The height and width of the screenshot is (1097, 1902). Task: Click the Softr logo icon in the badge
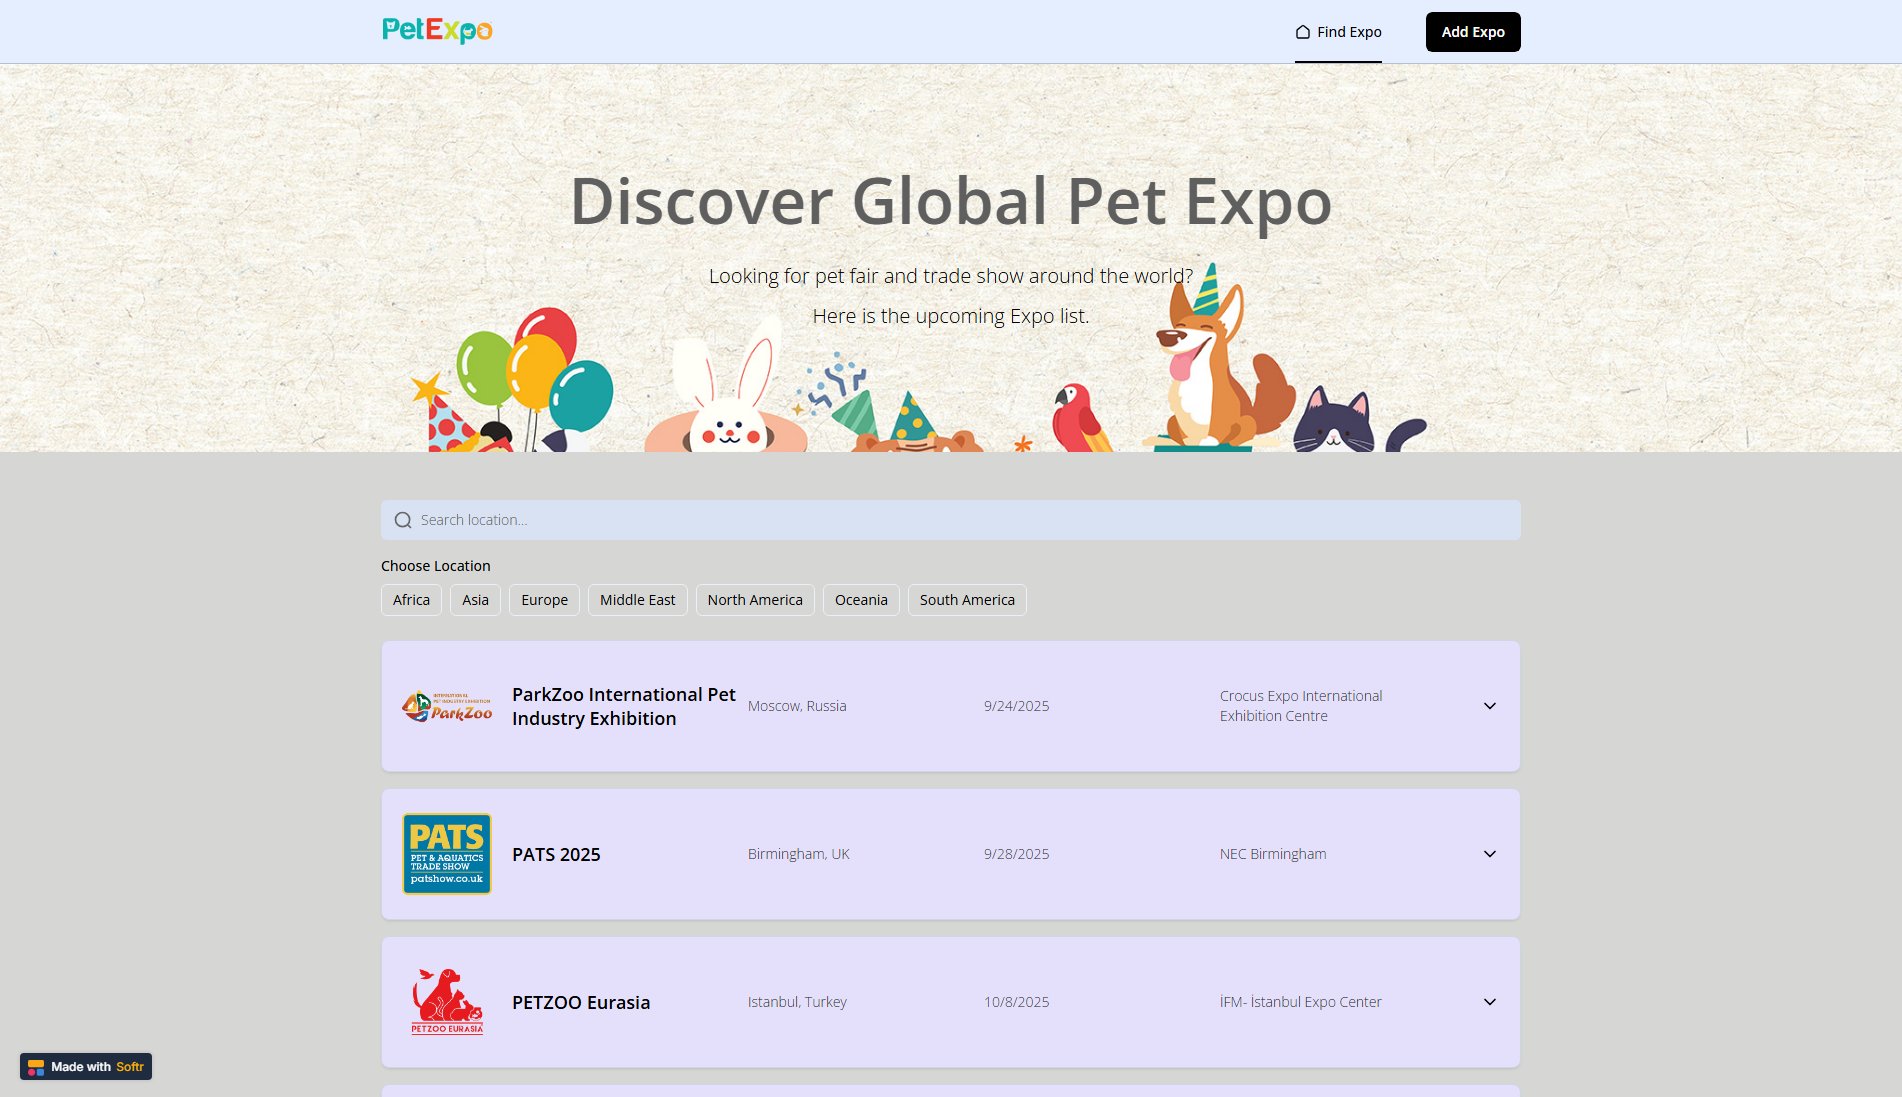[36, 1067]
